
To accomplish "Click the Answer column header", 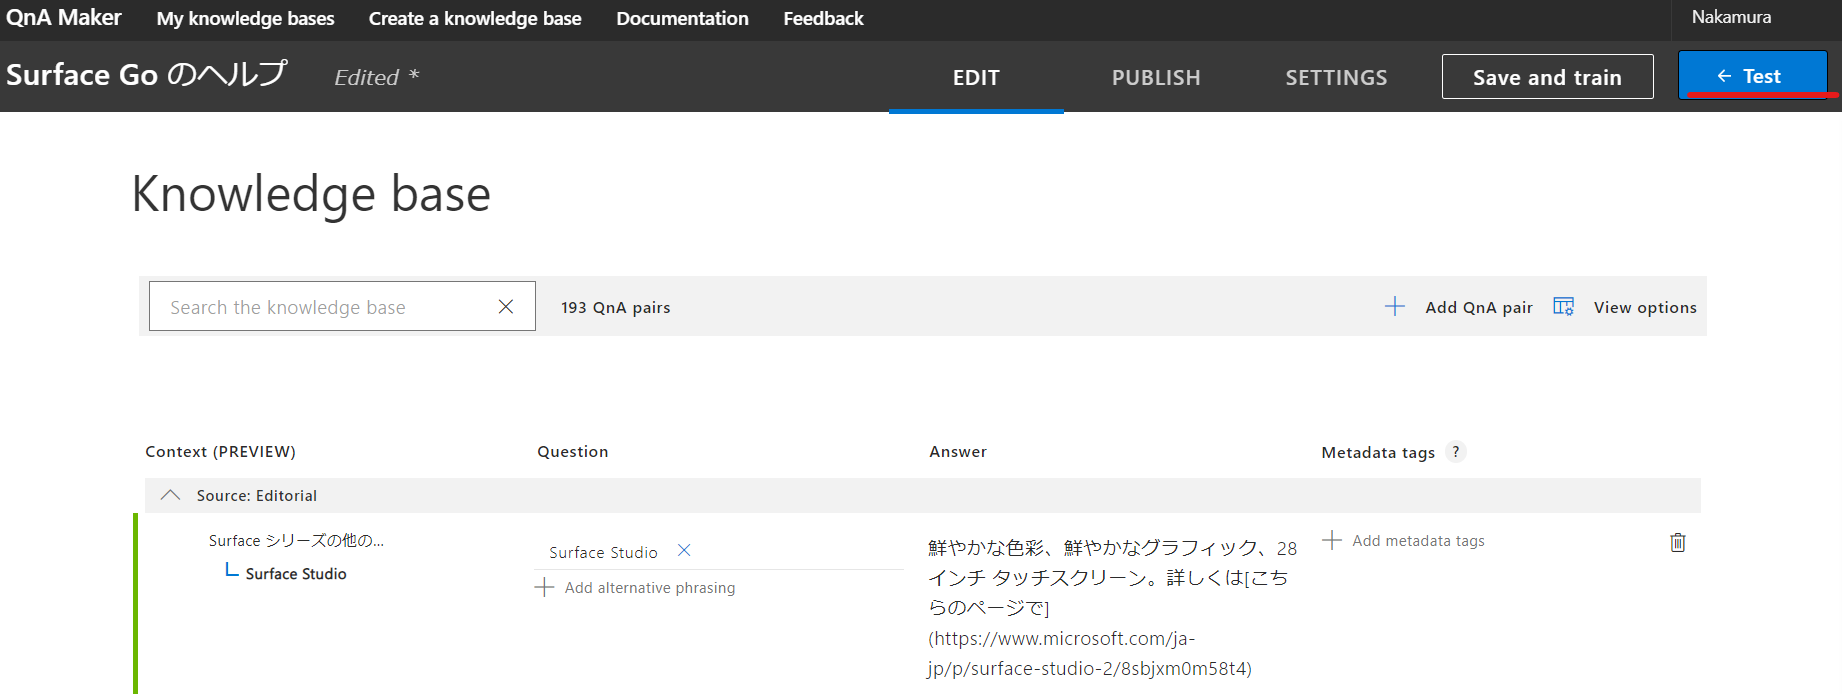I will 958,452.
